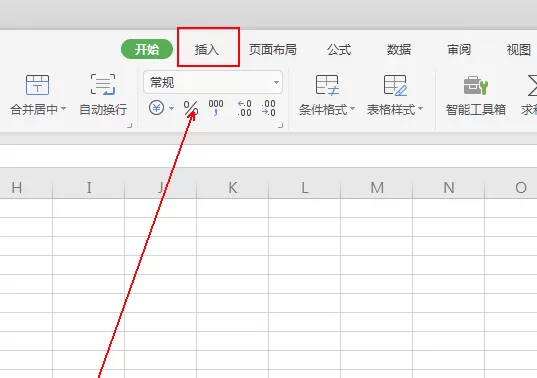Toggle Wrap Text (自动换行)
The image size is (537, 378).
coord(103,94)
